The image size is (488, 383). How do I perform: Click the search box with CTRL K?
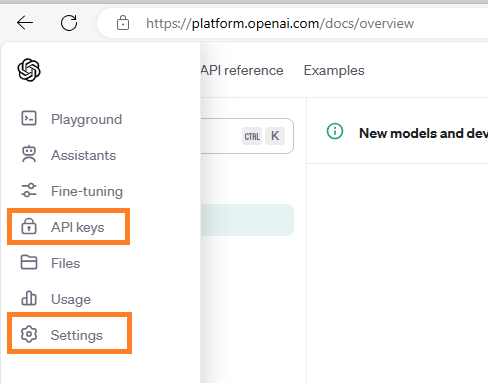coord(247,136)
